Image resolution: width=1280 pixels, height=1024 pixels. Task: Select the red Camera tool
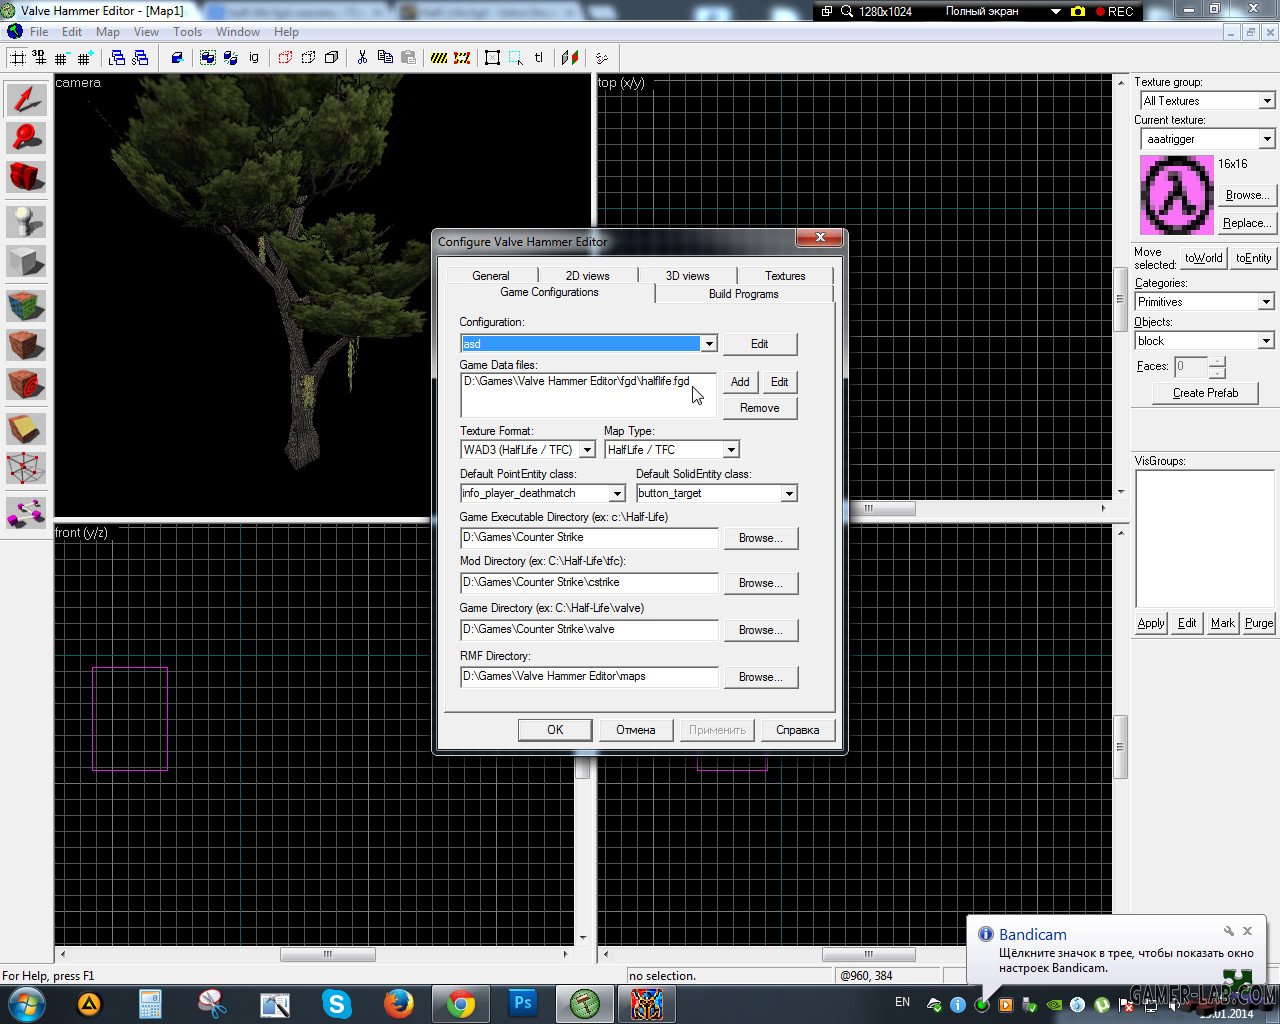click(x=26, y=177)
